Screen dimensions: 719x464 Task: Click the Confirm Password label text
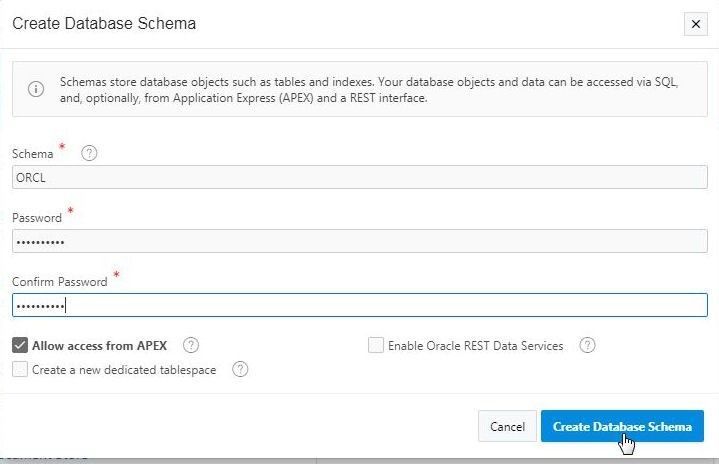pyautogui.click(x=60, y=282)
